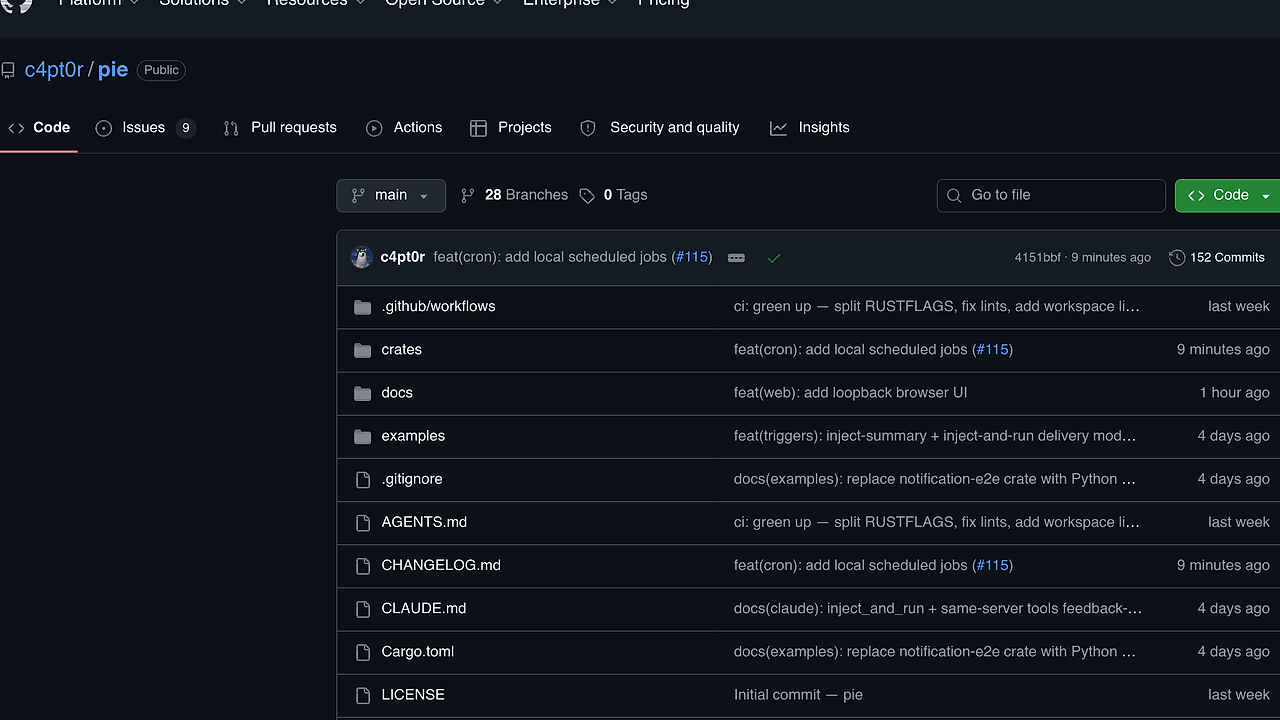Screen dimensions: 1280x720
Task: Open 'Initial commit — pie' commit message
Action: click(x=798, y=694)
